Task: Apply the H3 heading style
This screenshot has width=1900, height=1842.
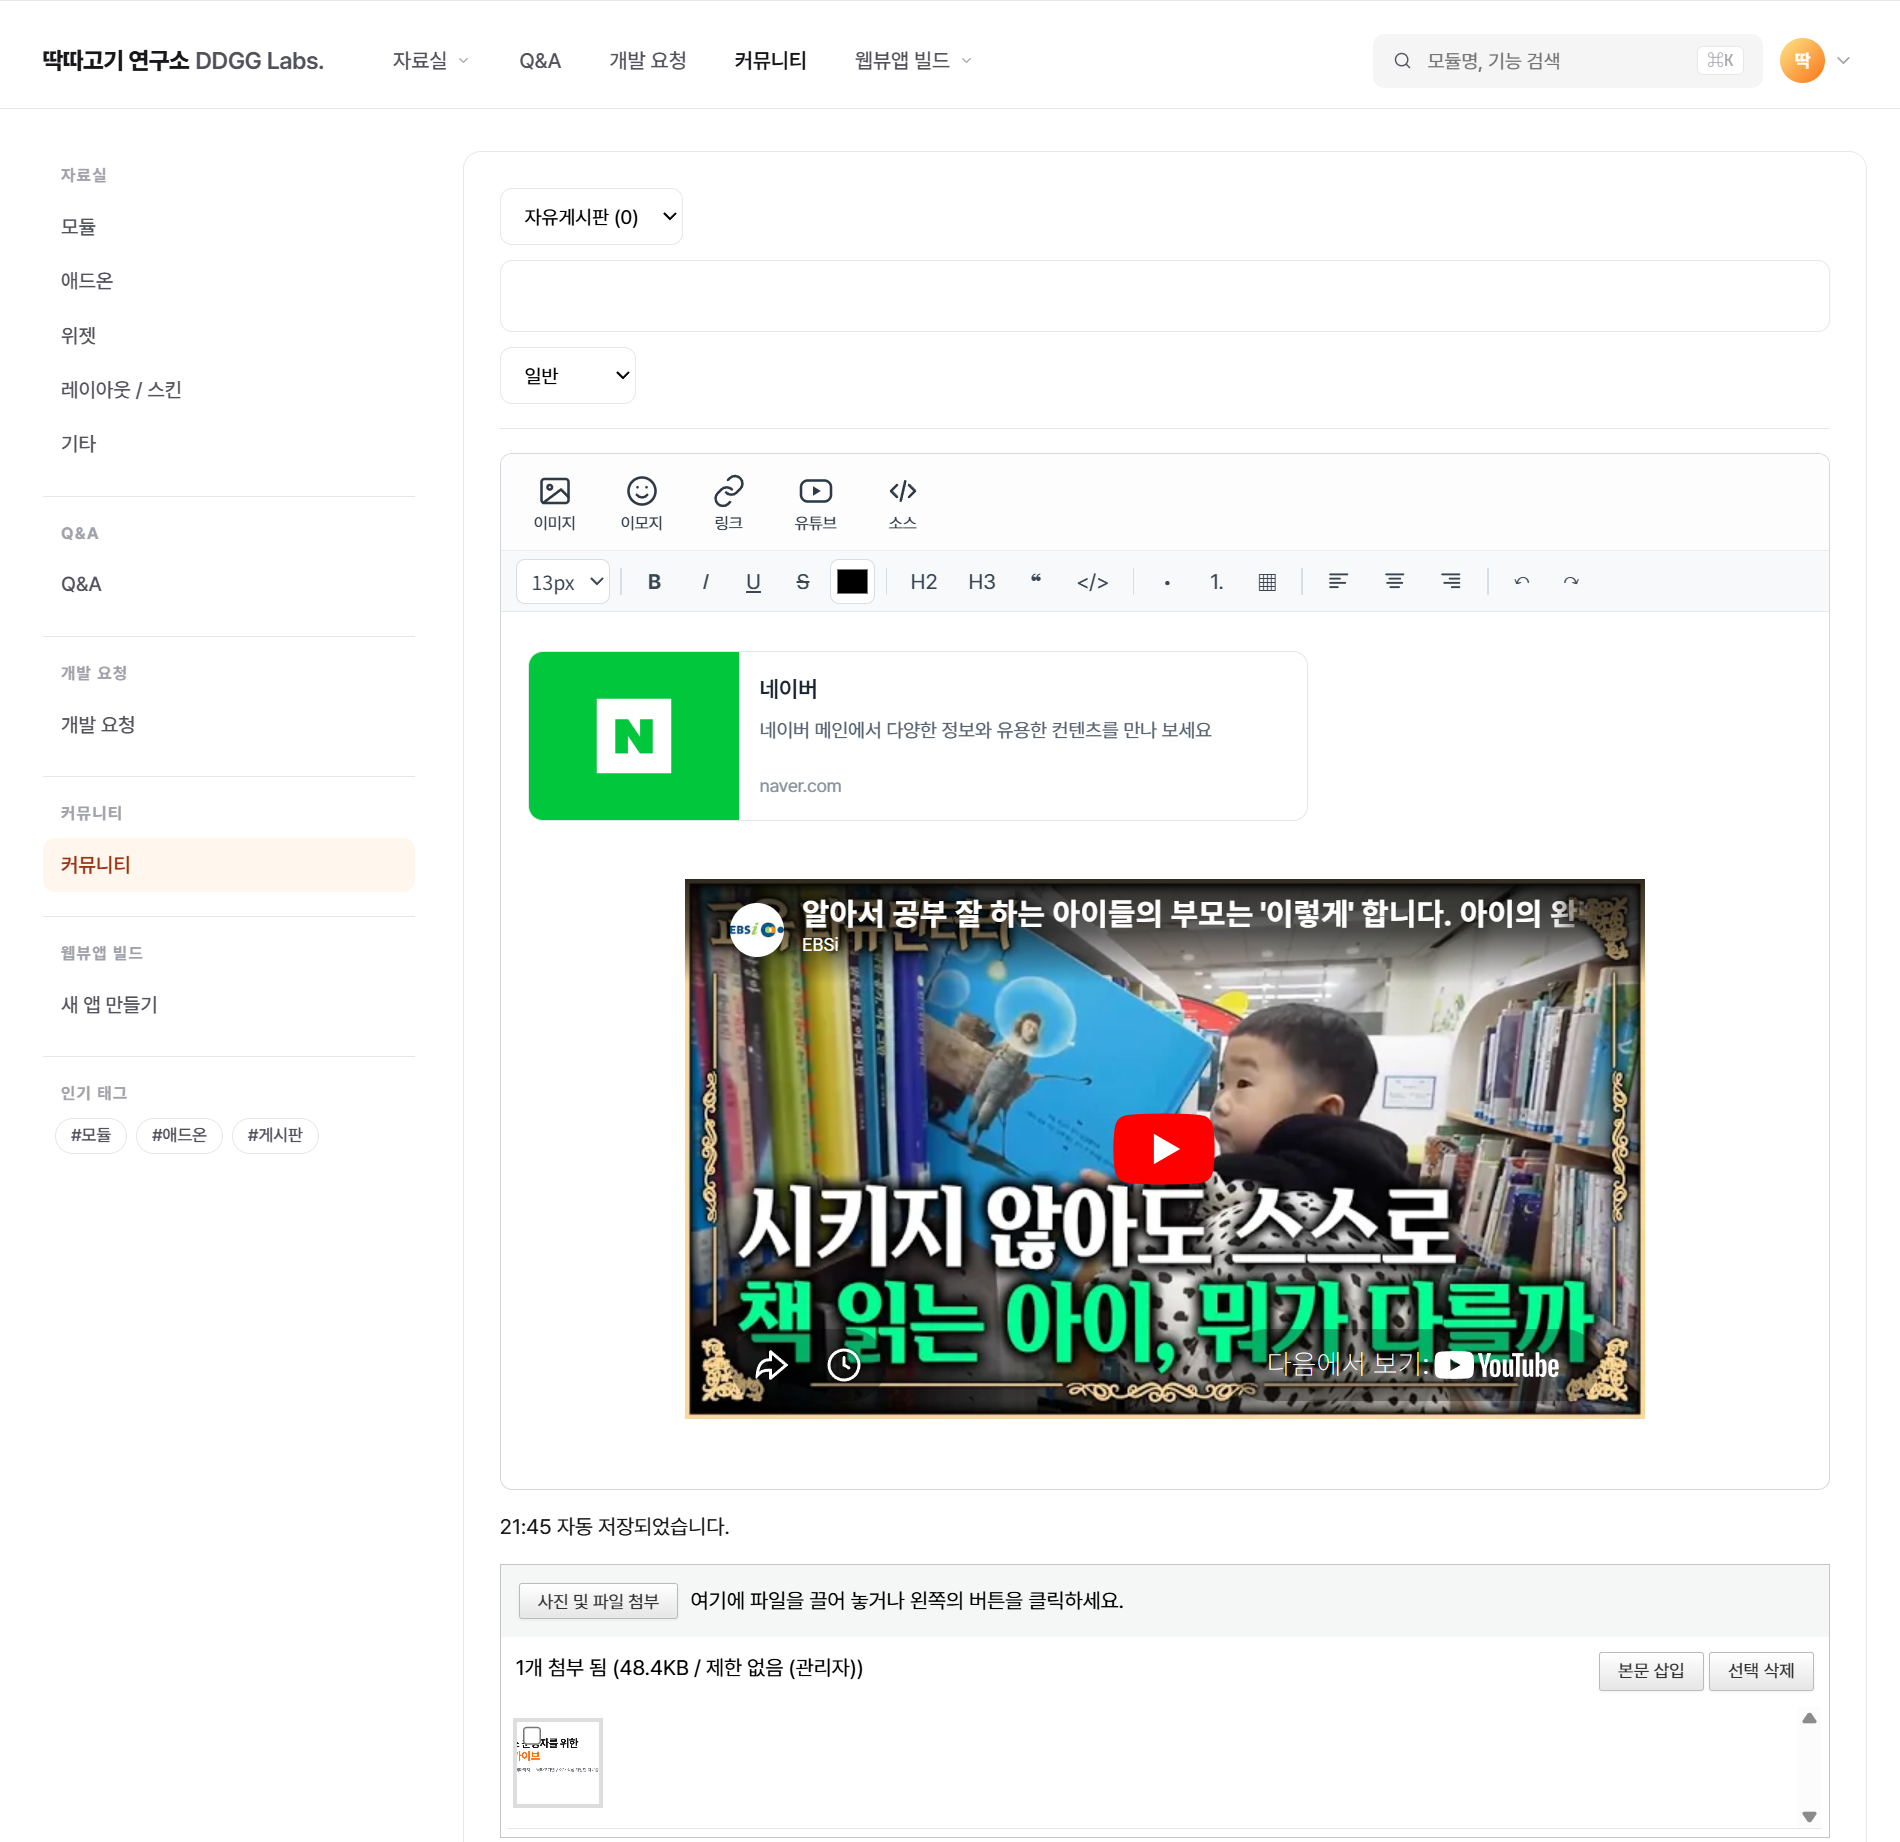Action: [982, 582]
